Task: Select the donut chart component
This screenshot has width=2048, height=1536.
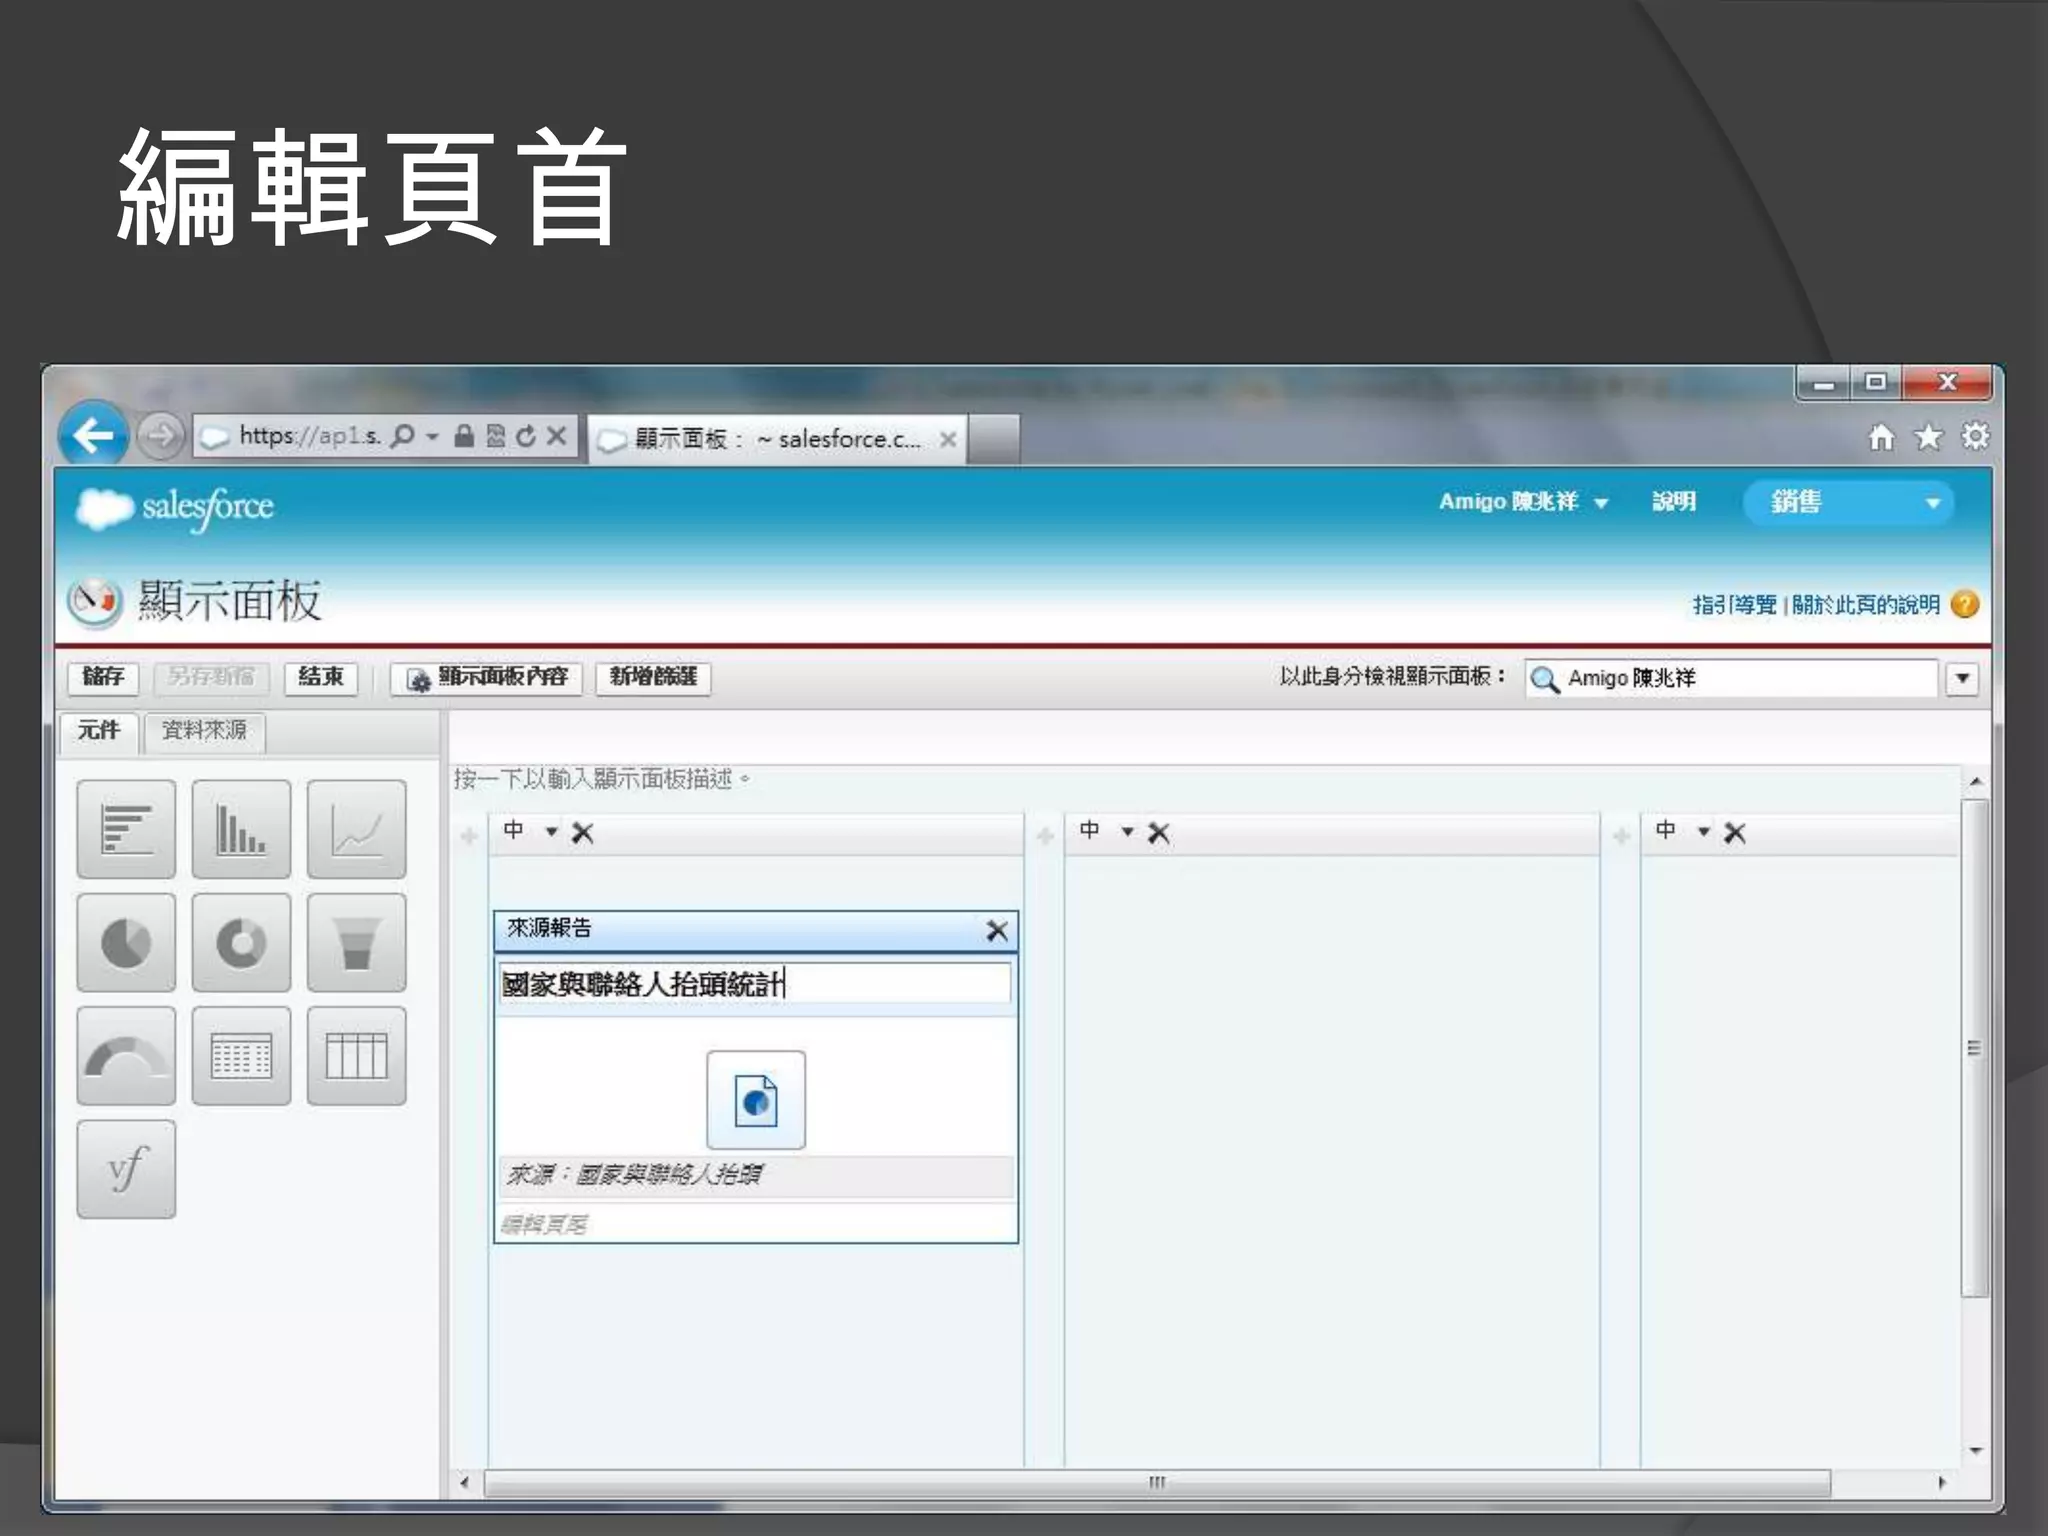Action: coord(241,942)
